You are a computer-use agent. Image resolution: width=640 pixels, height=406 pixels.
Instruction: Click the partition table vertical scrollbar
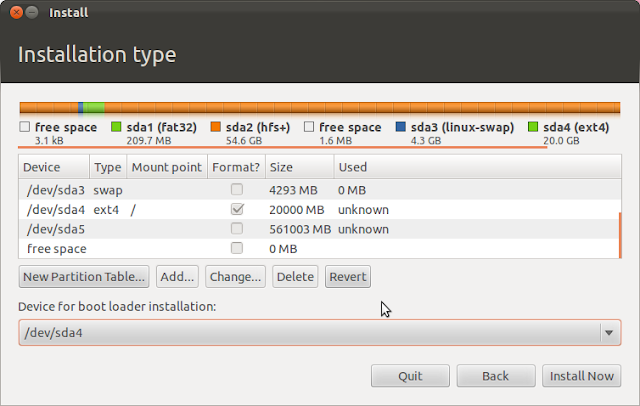tap(620, 235)
